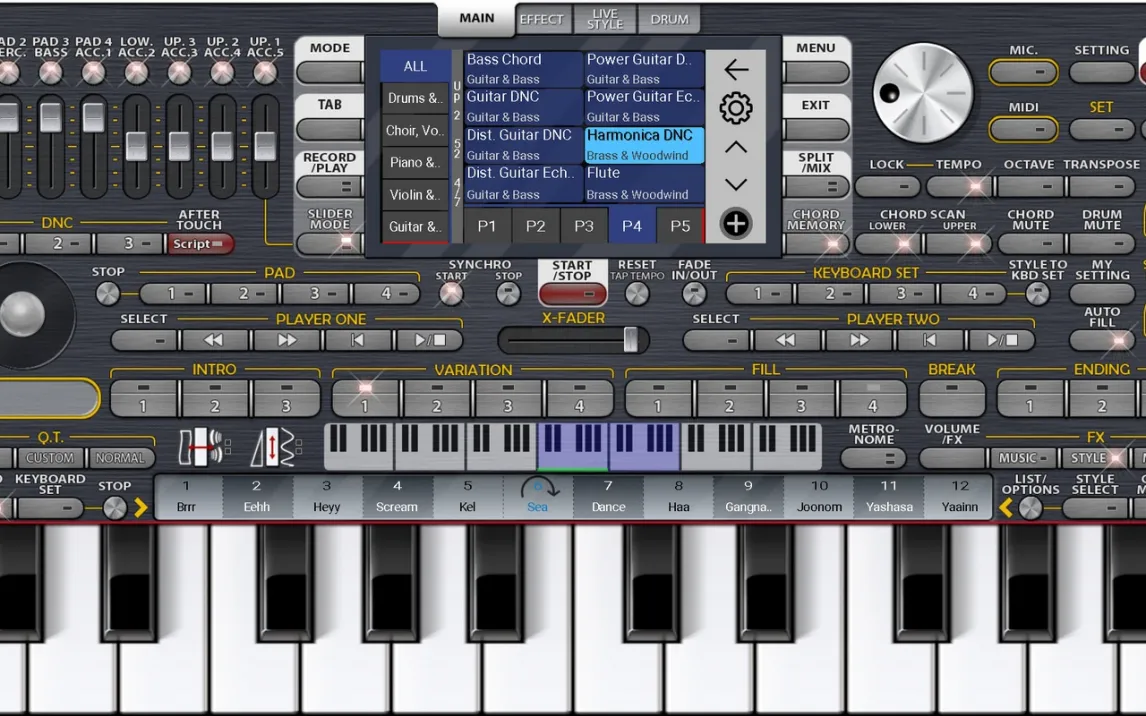Expand phrase list with right yellow arrow
This screenshot has height=716, width=1146.
point(141,508)
